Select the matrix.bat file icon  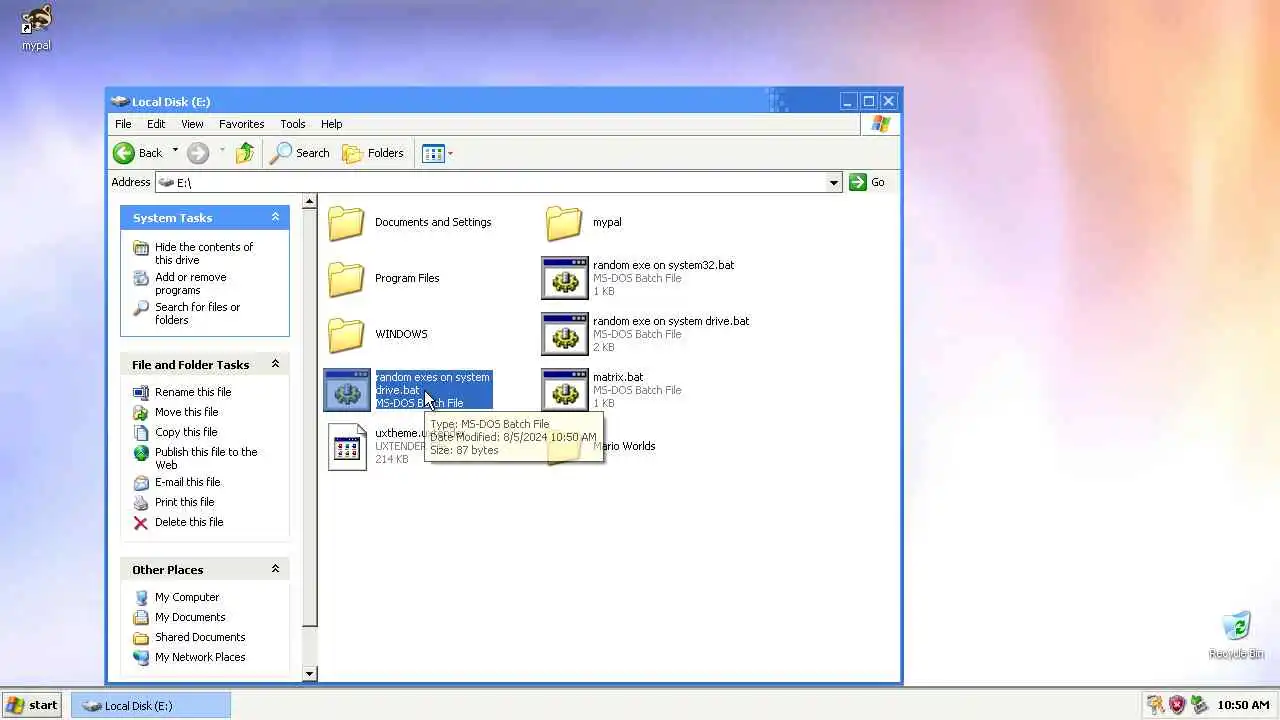click(564, 390)
